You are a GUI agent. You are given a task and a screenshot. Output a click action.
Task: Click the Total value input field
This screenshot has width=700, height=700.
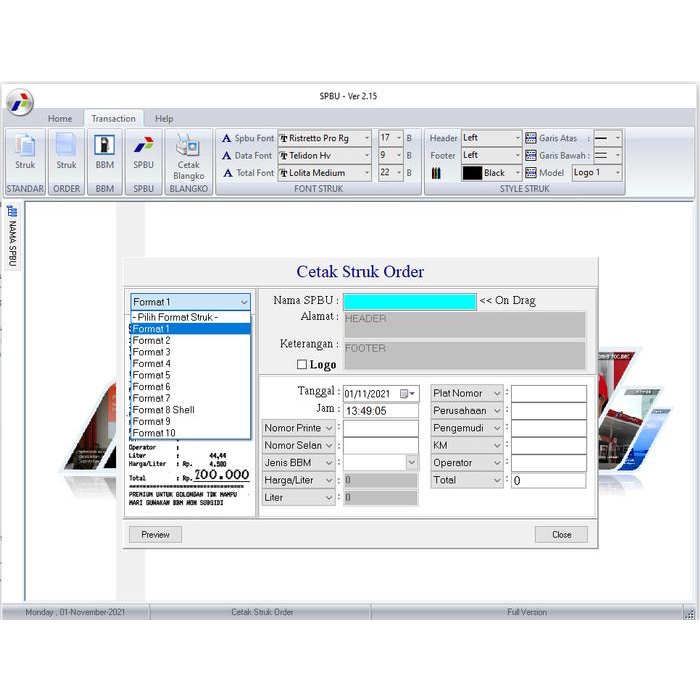tap(549, 480)
